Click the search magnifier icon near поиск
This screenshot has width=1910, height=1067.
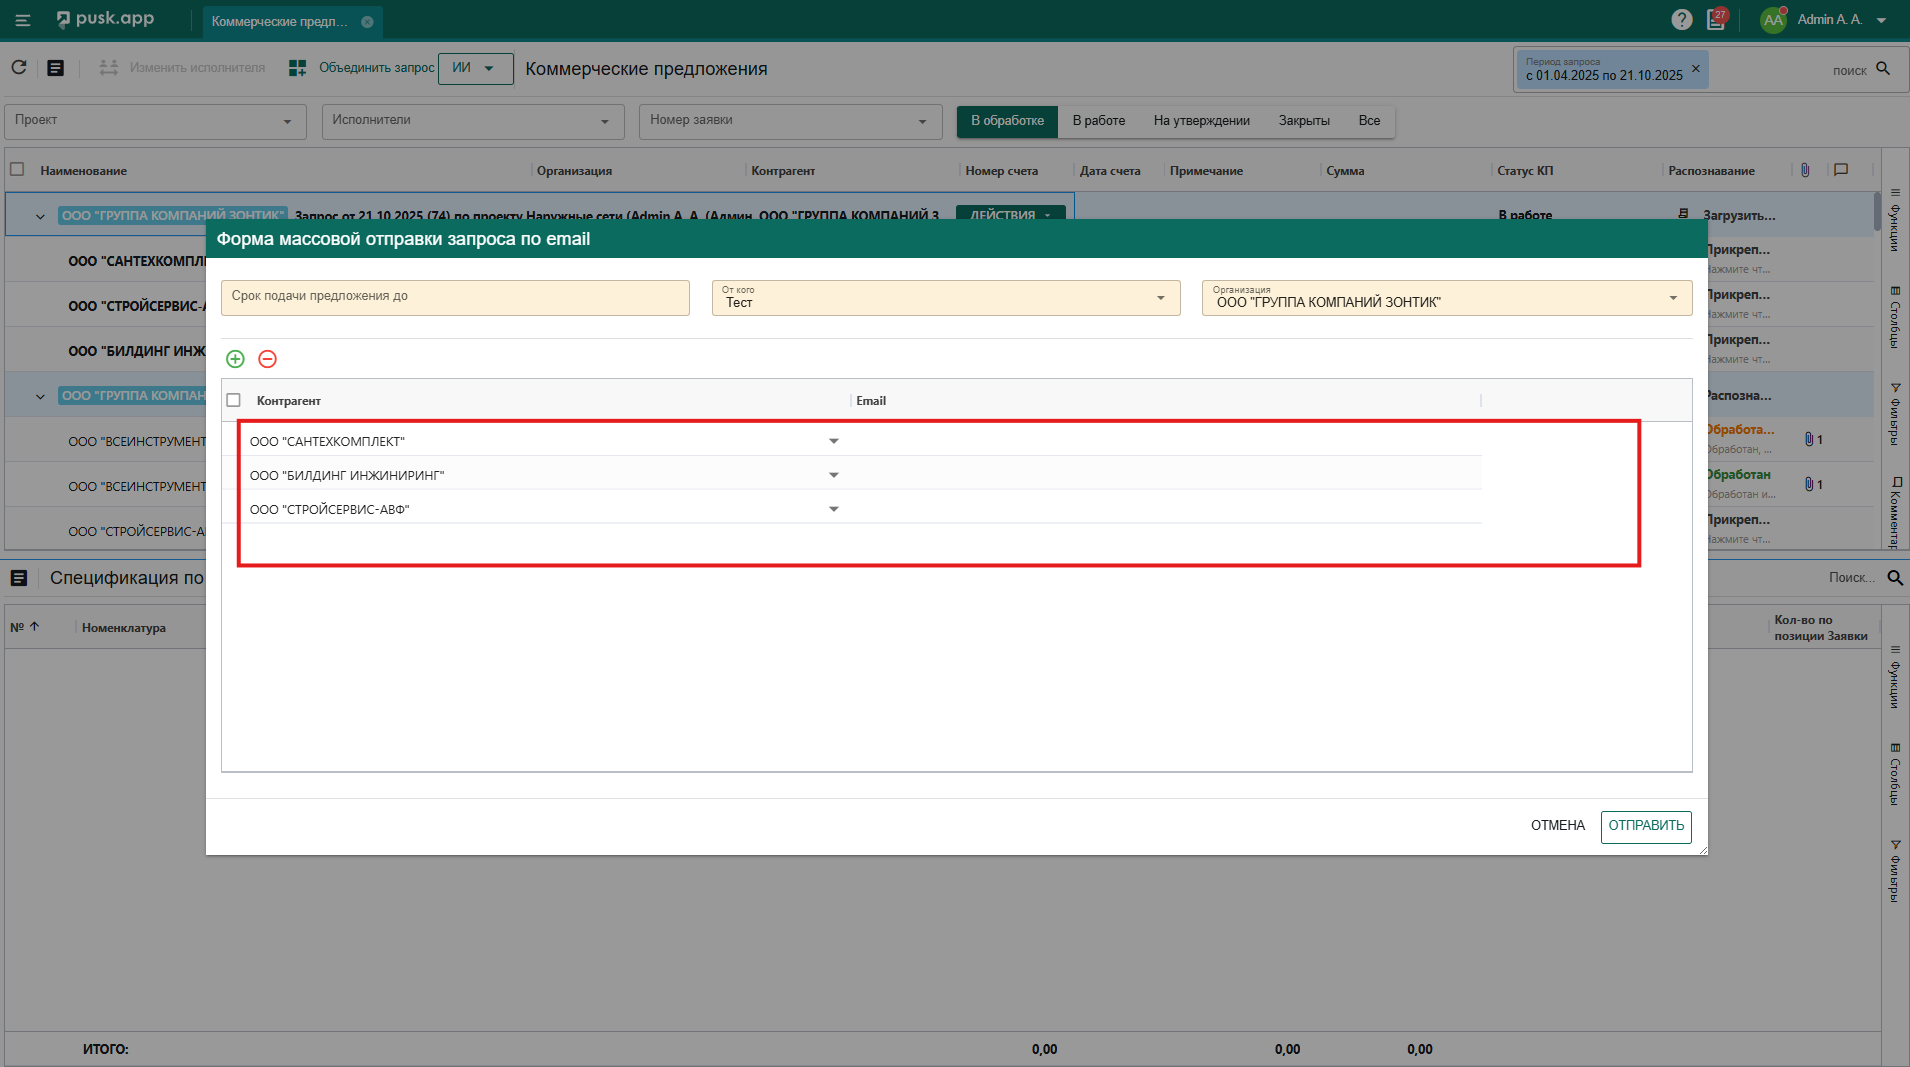pyautogui.click(x=1883, y=69)
